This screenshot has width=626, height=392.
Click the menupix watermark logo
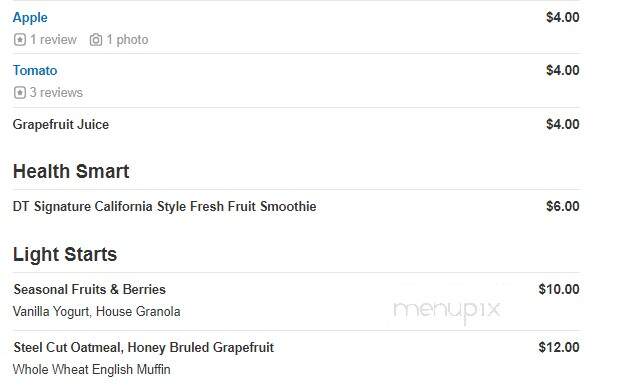[447, 310]
